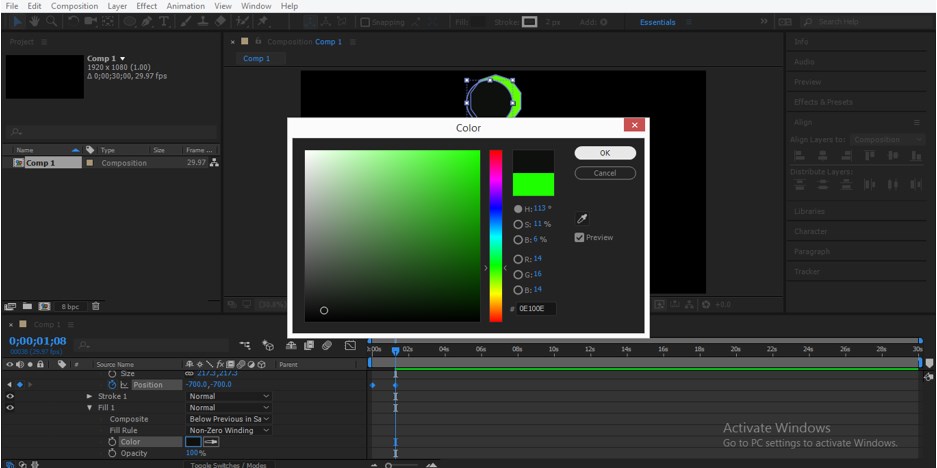The height and width of the screenshot is (468, 937).
Task: Toggle the Opacity property stopwatch
Action: point(112,453)
